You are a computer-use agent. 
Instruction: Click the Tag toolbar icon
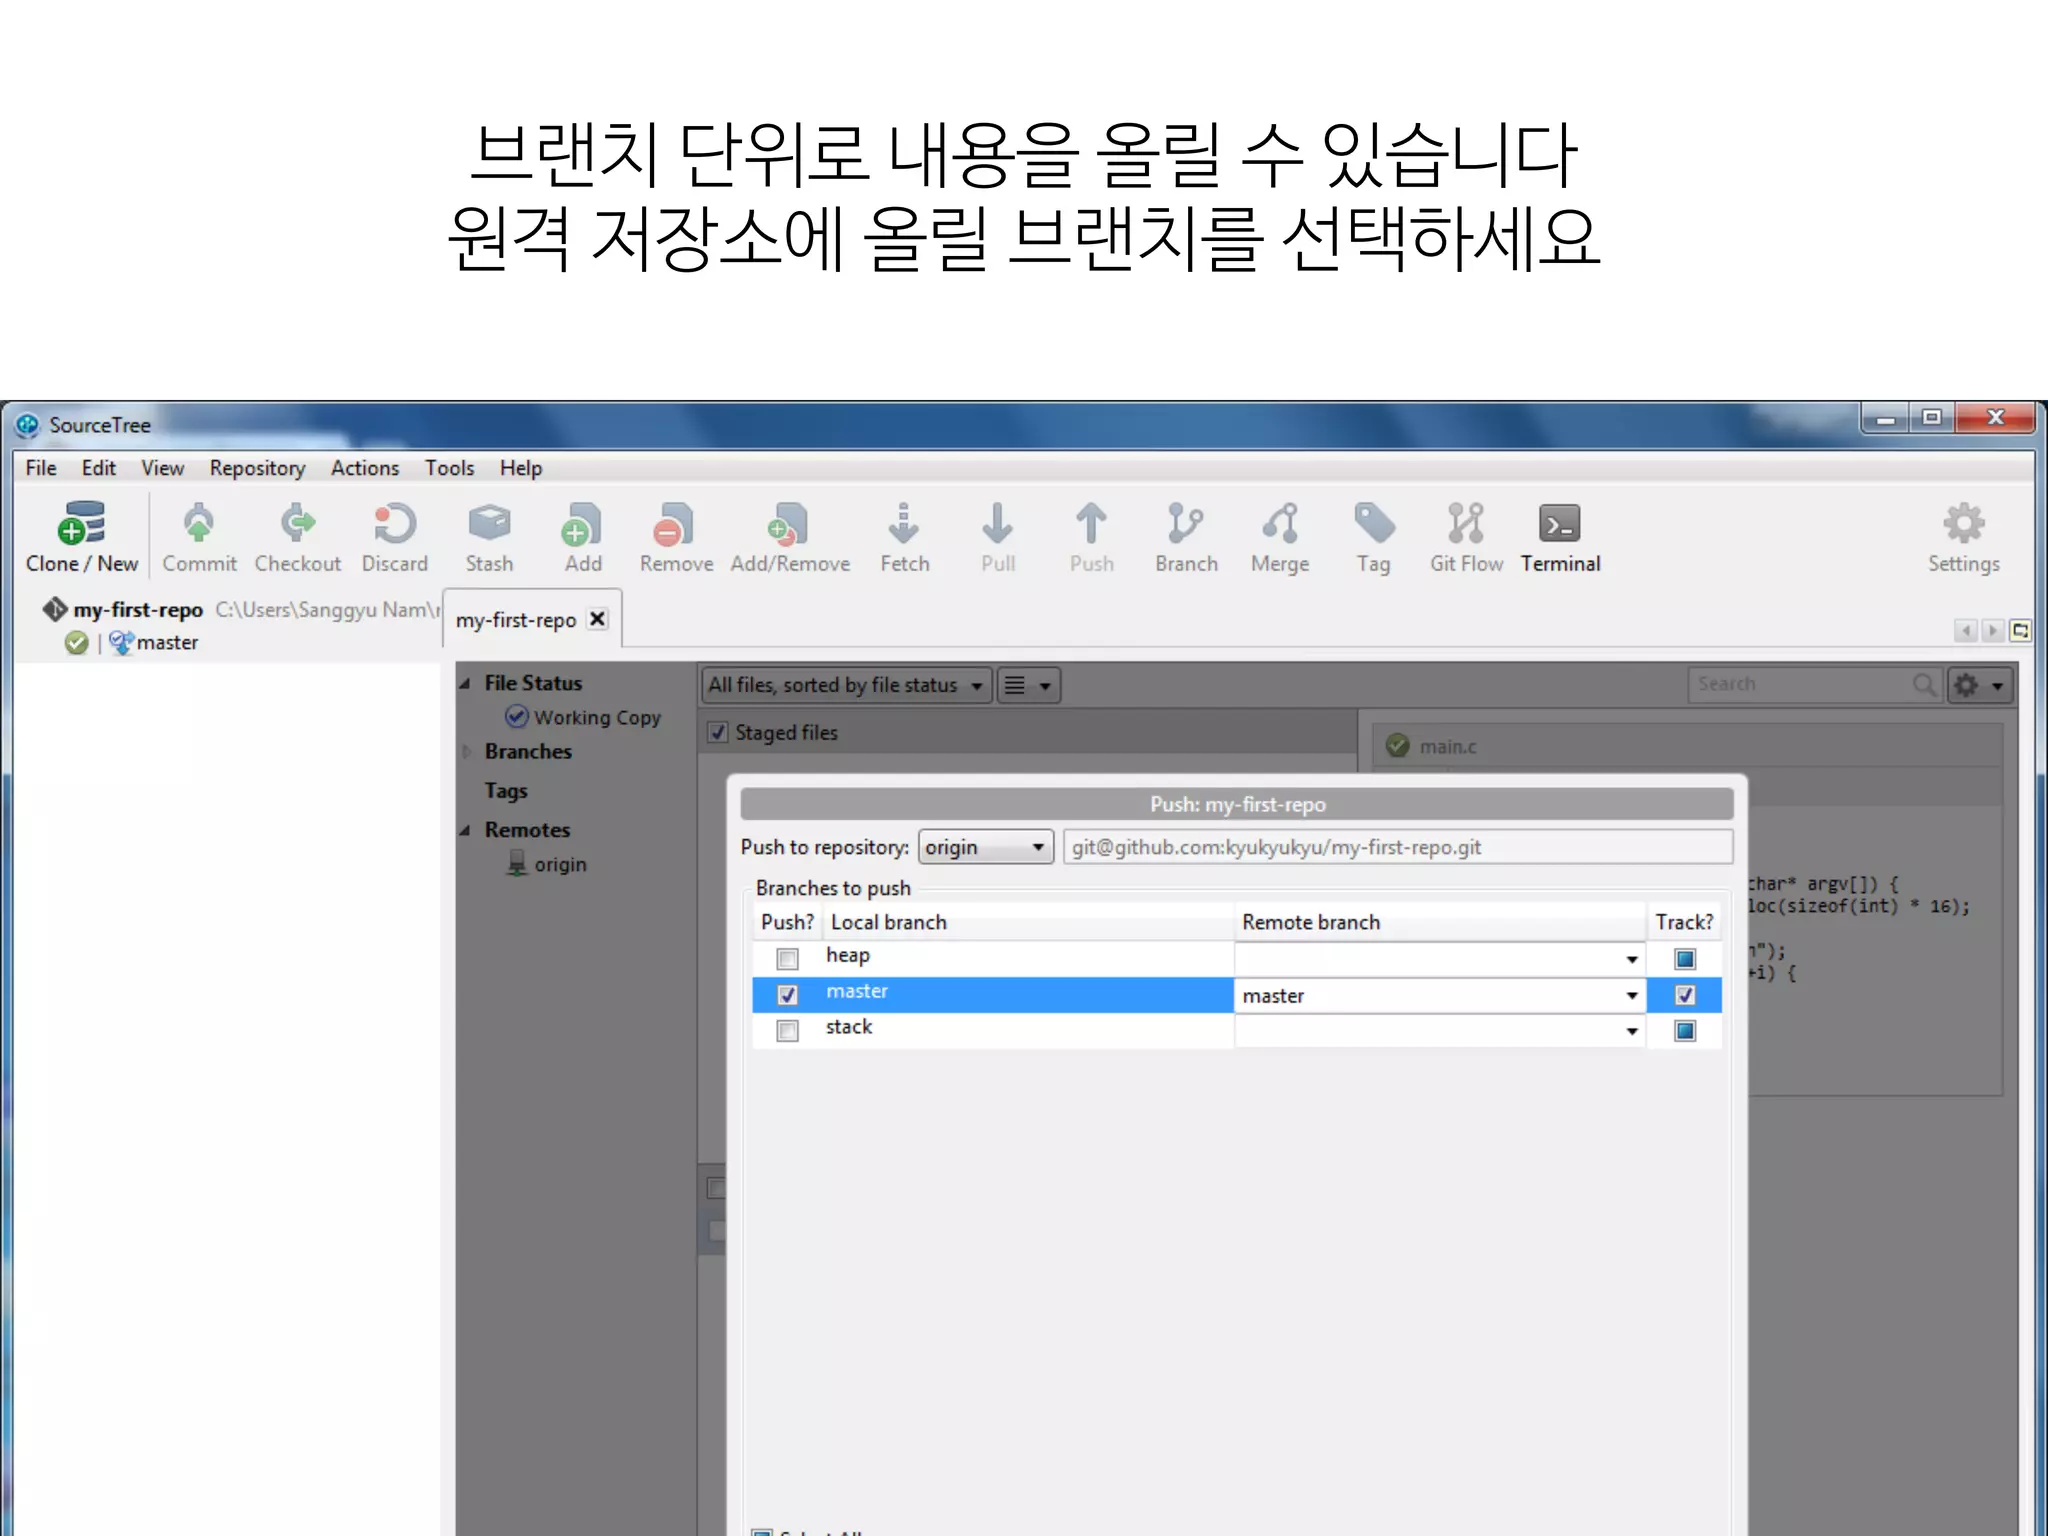coord(1374,524)
